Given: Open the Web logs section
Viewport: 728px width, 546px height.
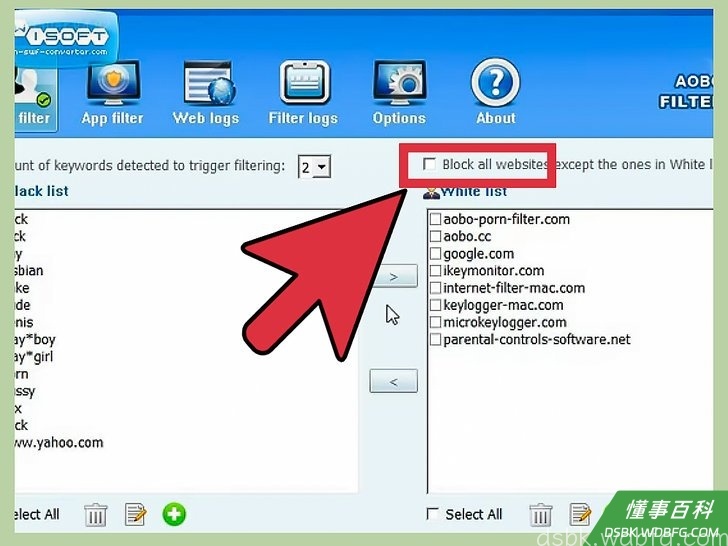Looking at the screenshot, I should point(206,93).
